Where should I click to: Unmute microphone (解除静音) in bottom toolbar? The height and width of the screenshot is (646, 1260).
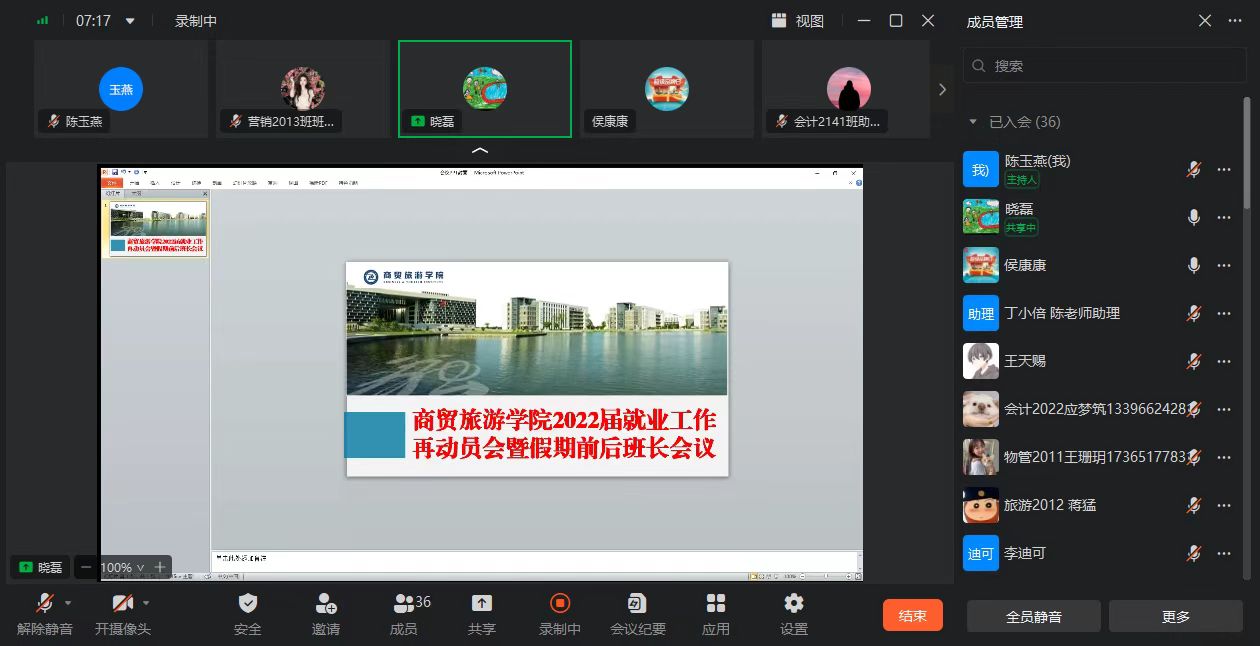pos(44,604)
